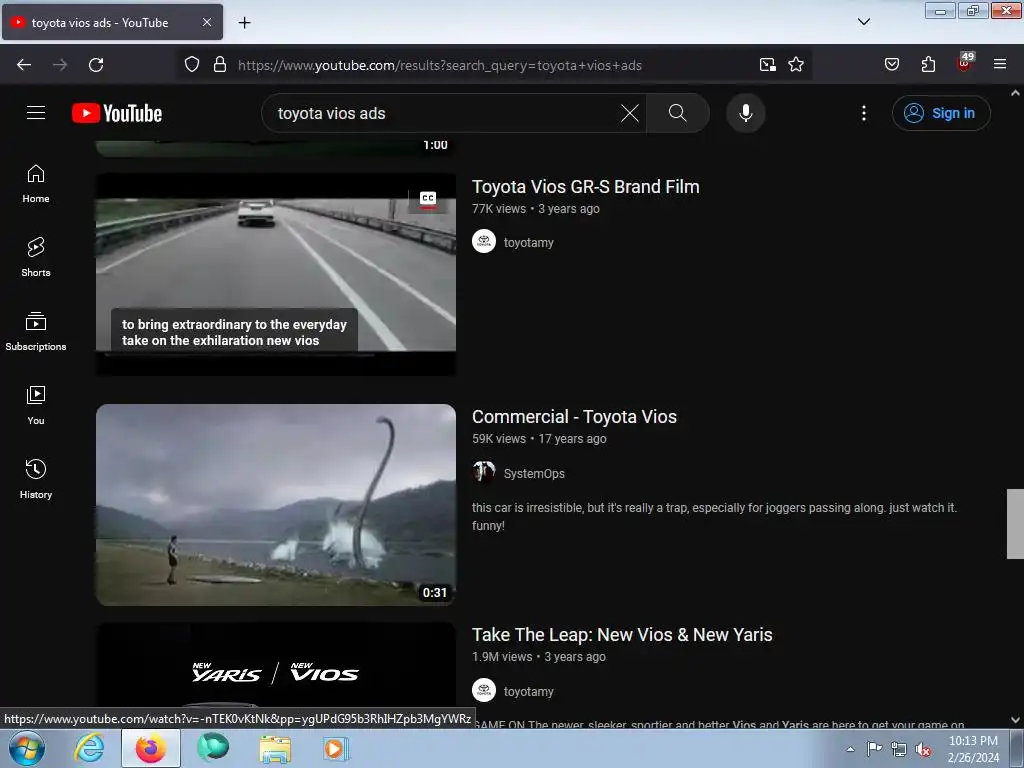
Task: Go back with the browser back arrow
Action: click(x=24, y=65)
